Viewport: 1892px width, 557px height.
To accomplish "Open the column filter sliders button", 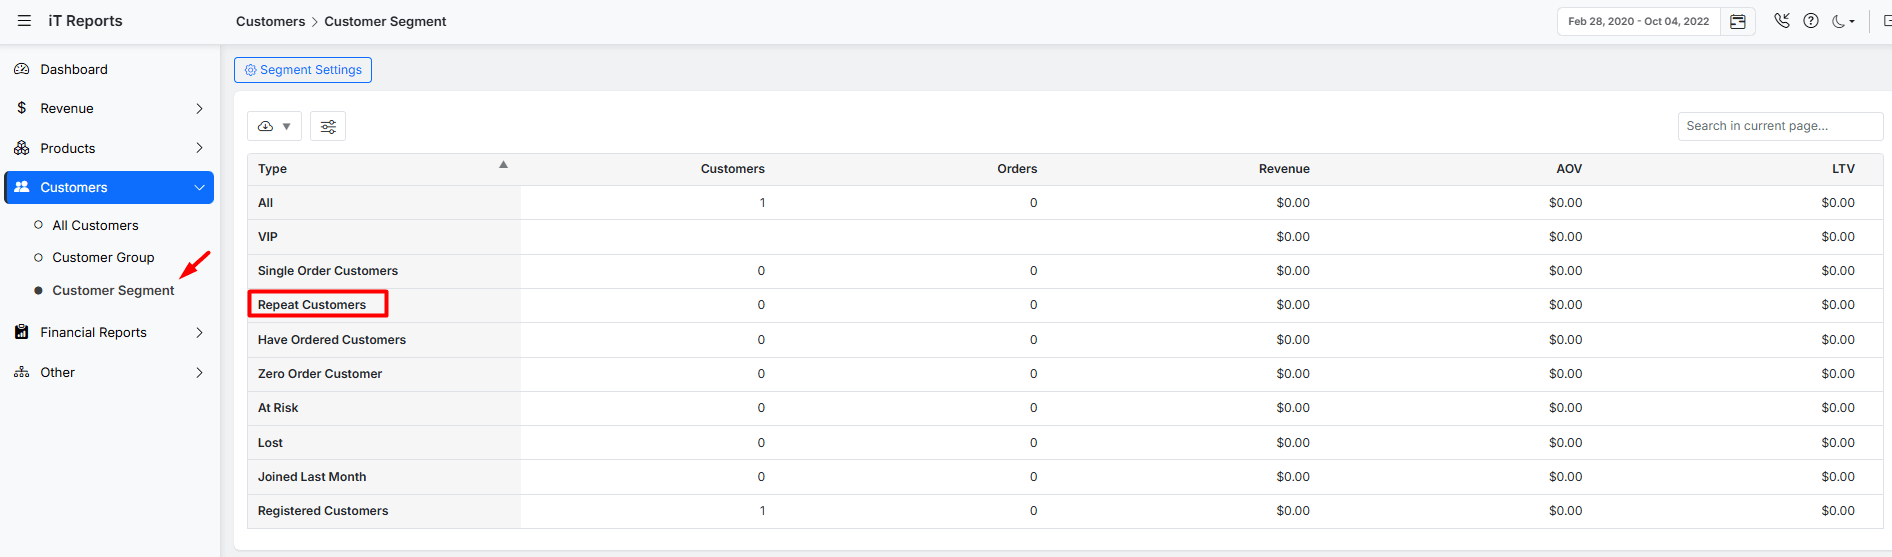I will (328, 126).
